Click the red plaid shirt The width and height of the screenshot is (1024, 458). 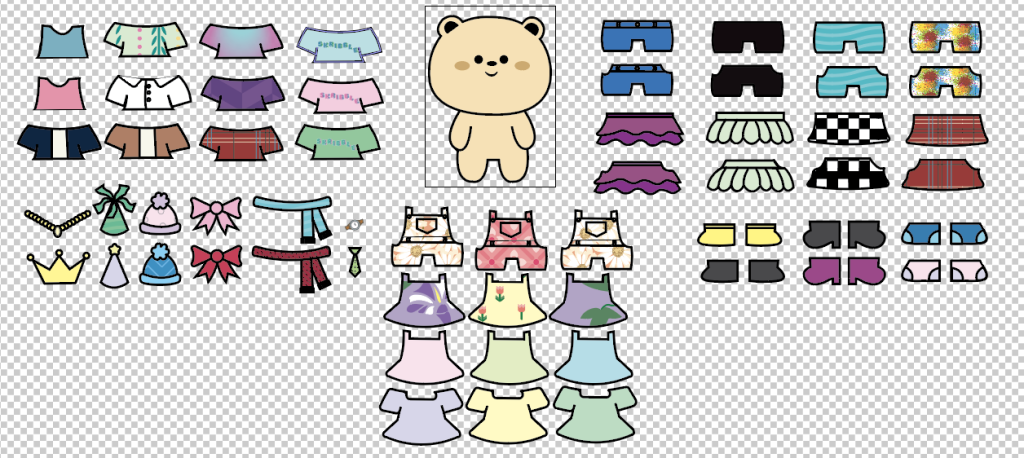click(240, 141)
